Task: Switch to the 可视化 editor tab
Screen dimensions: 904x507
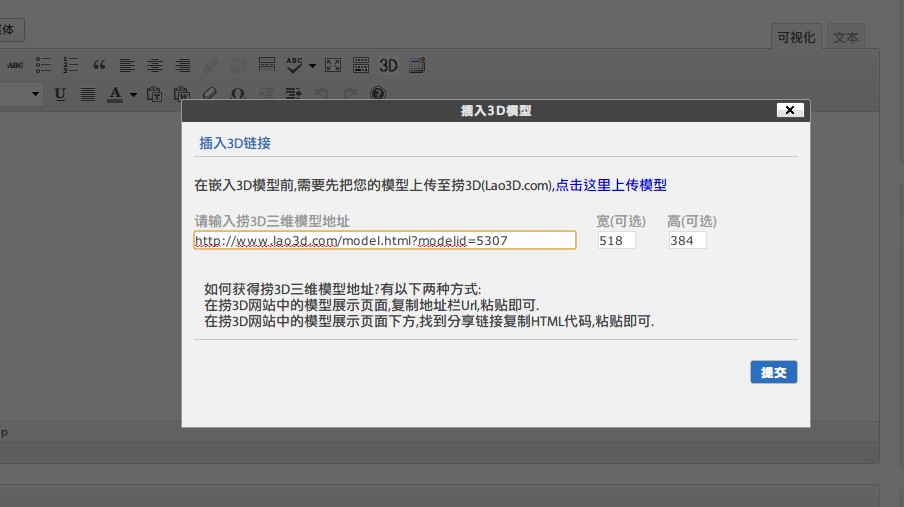Action: tap(796, 37)
